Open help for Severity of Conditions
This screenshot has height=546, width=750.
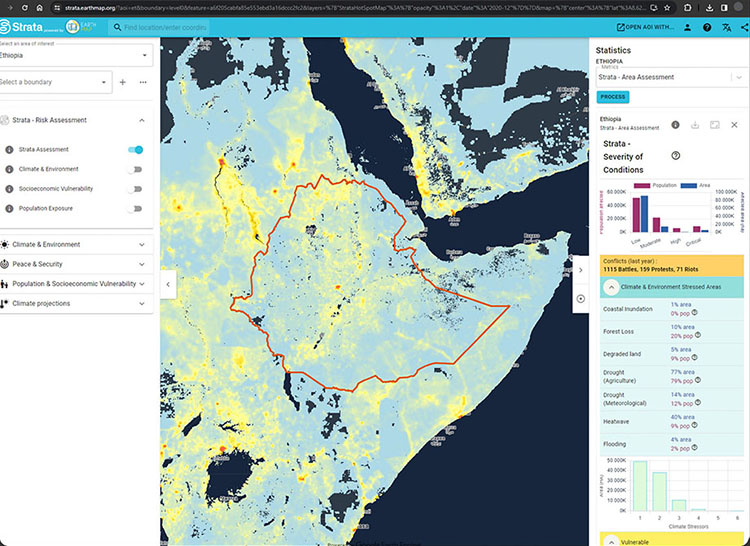click(675, 155)
